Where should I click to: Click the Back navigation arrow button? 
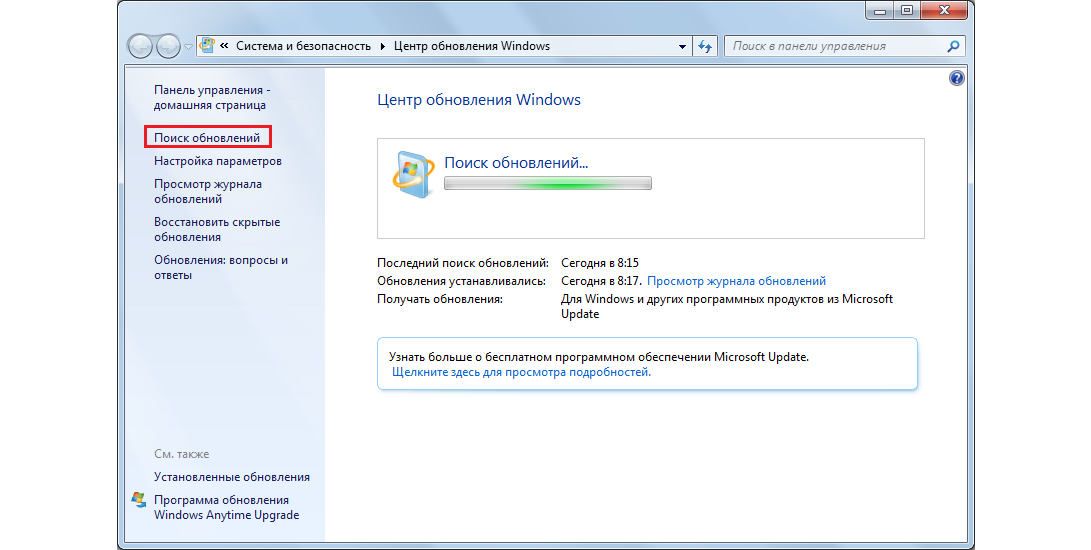(x=141, y=47)
